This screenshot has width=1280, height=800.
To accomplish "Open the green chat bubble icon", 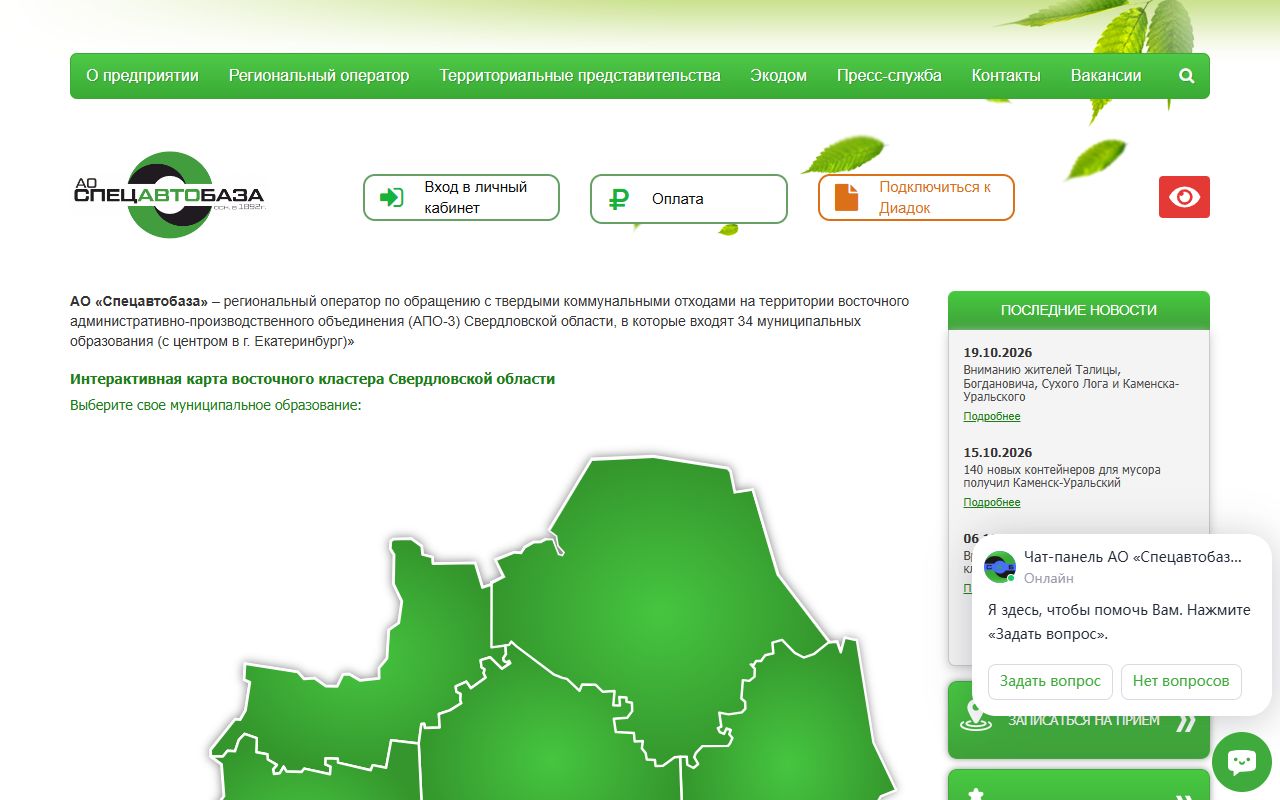I will click(x=1242, y=762).
